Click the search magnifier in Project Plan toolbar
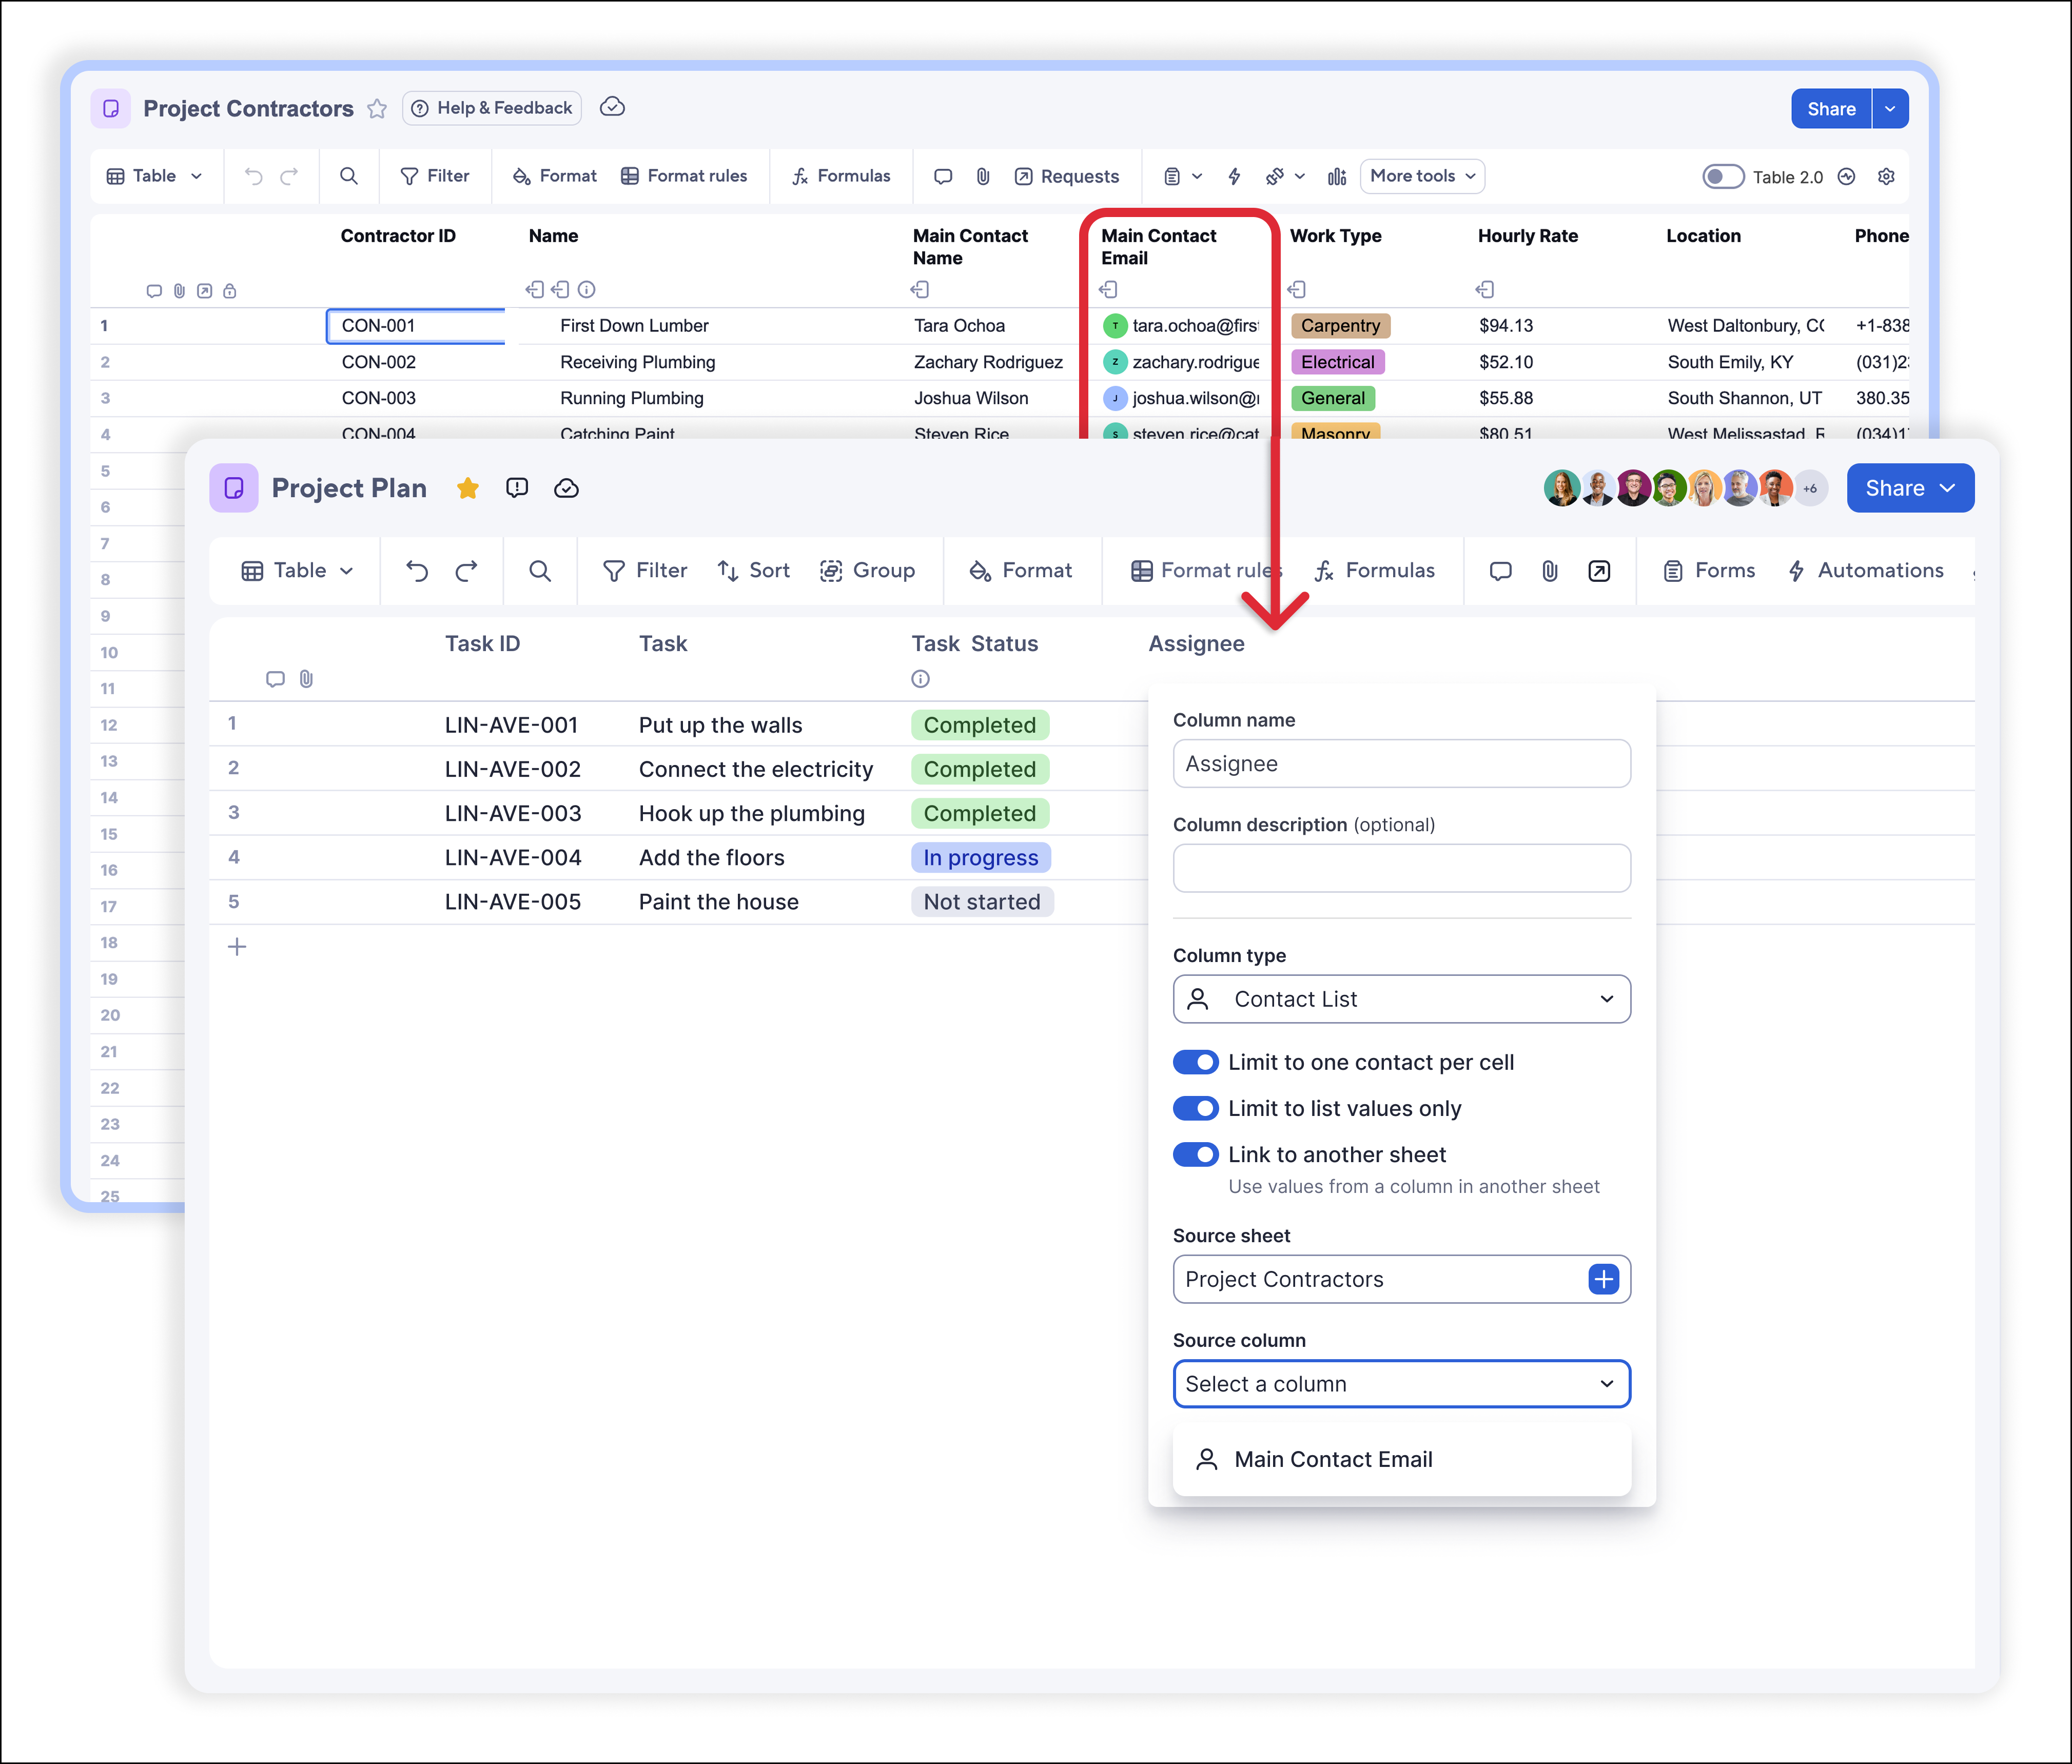Viewport: 2072px width, 1764px height. (540, 571)
